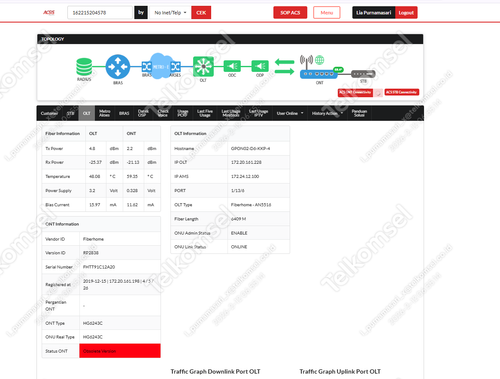Expand the User Online dropdown menu
Viewport: 500px width, 379px height.
pyautogui.click(x=290, y=113)
